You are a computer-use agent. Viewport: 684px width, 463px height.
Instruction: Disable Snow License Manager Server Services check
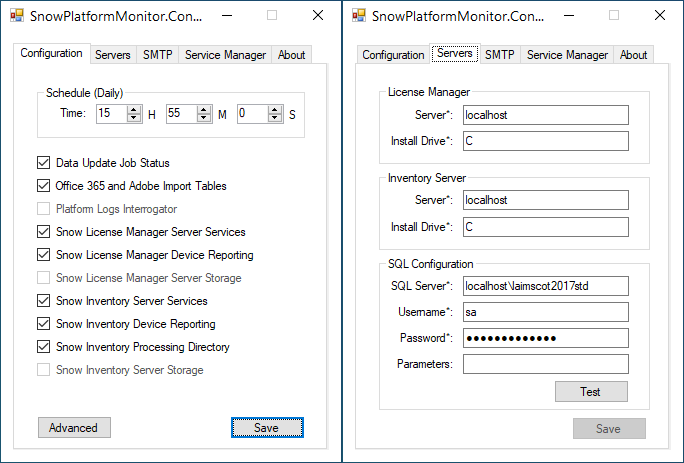point(44,232)
